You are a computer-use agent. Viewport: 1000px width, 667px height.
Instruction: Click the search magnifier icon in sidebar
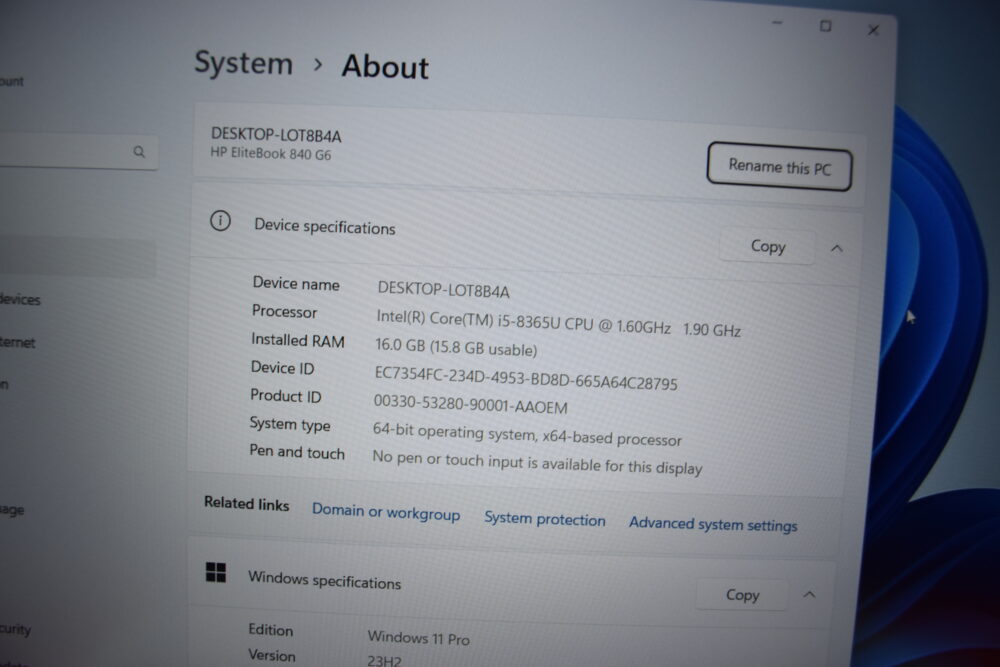(x=139, y=152)
